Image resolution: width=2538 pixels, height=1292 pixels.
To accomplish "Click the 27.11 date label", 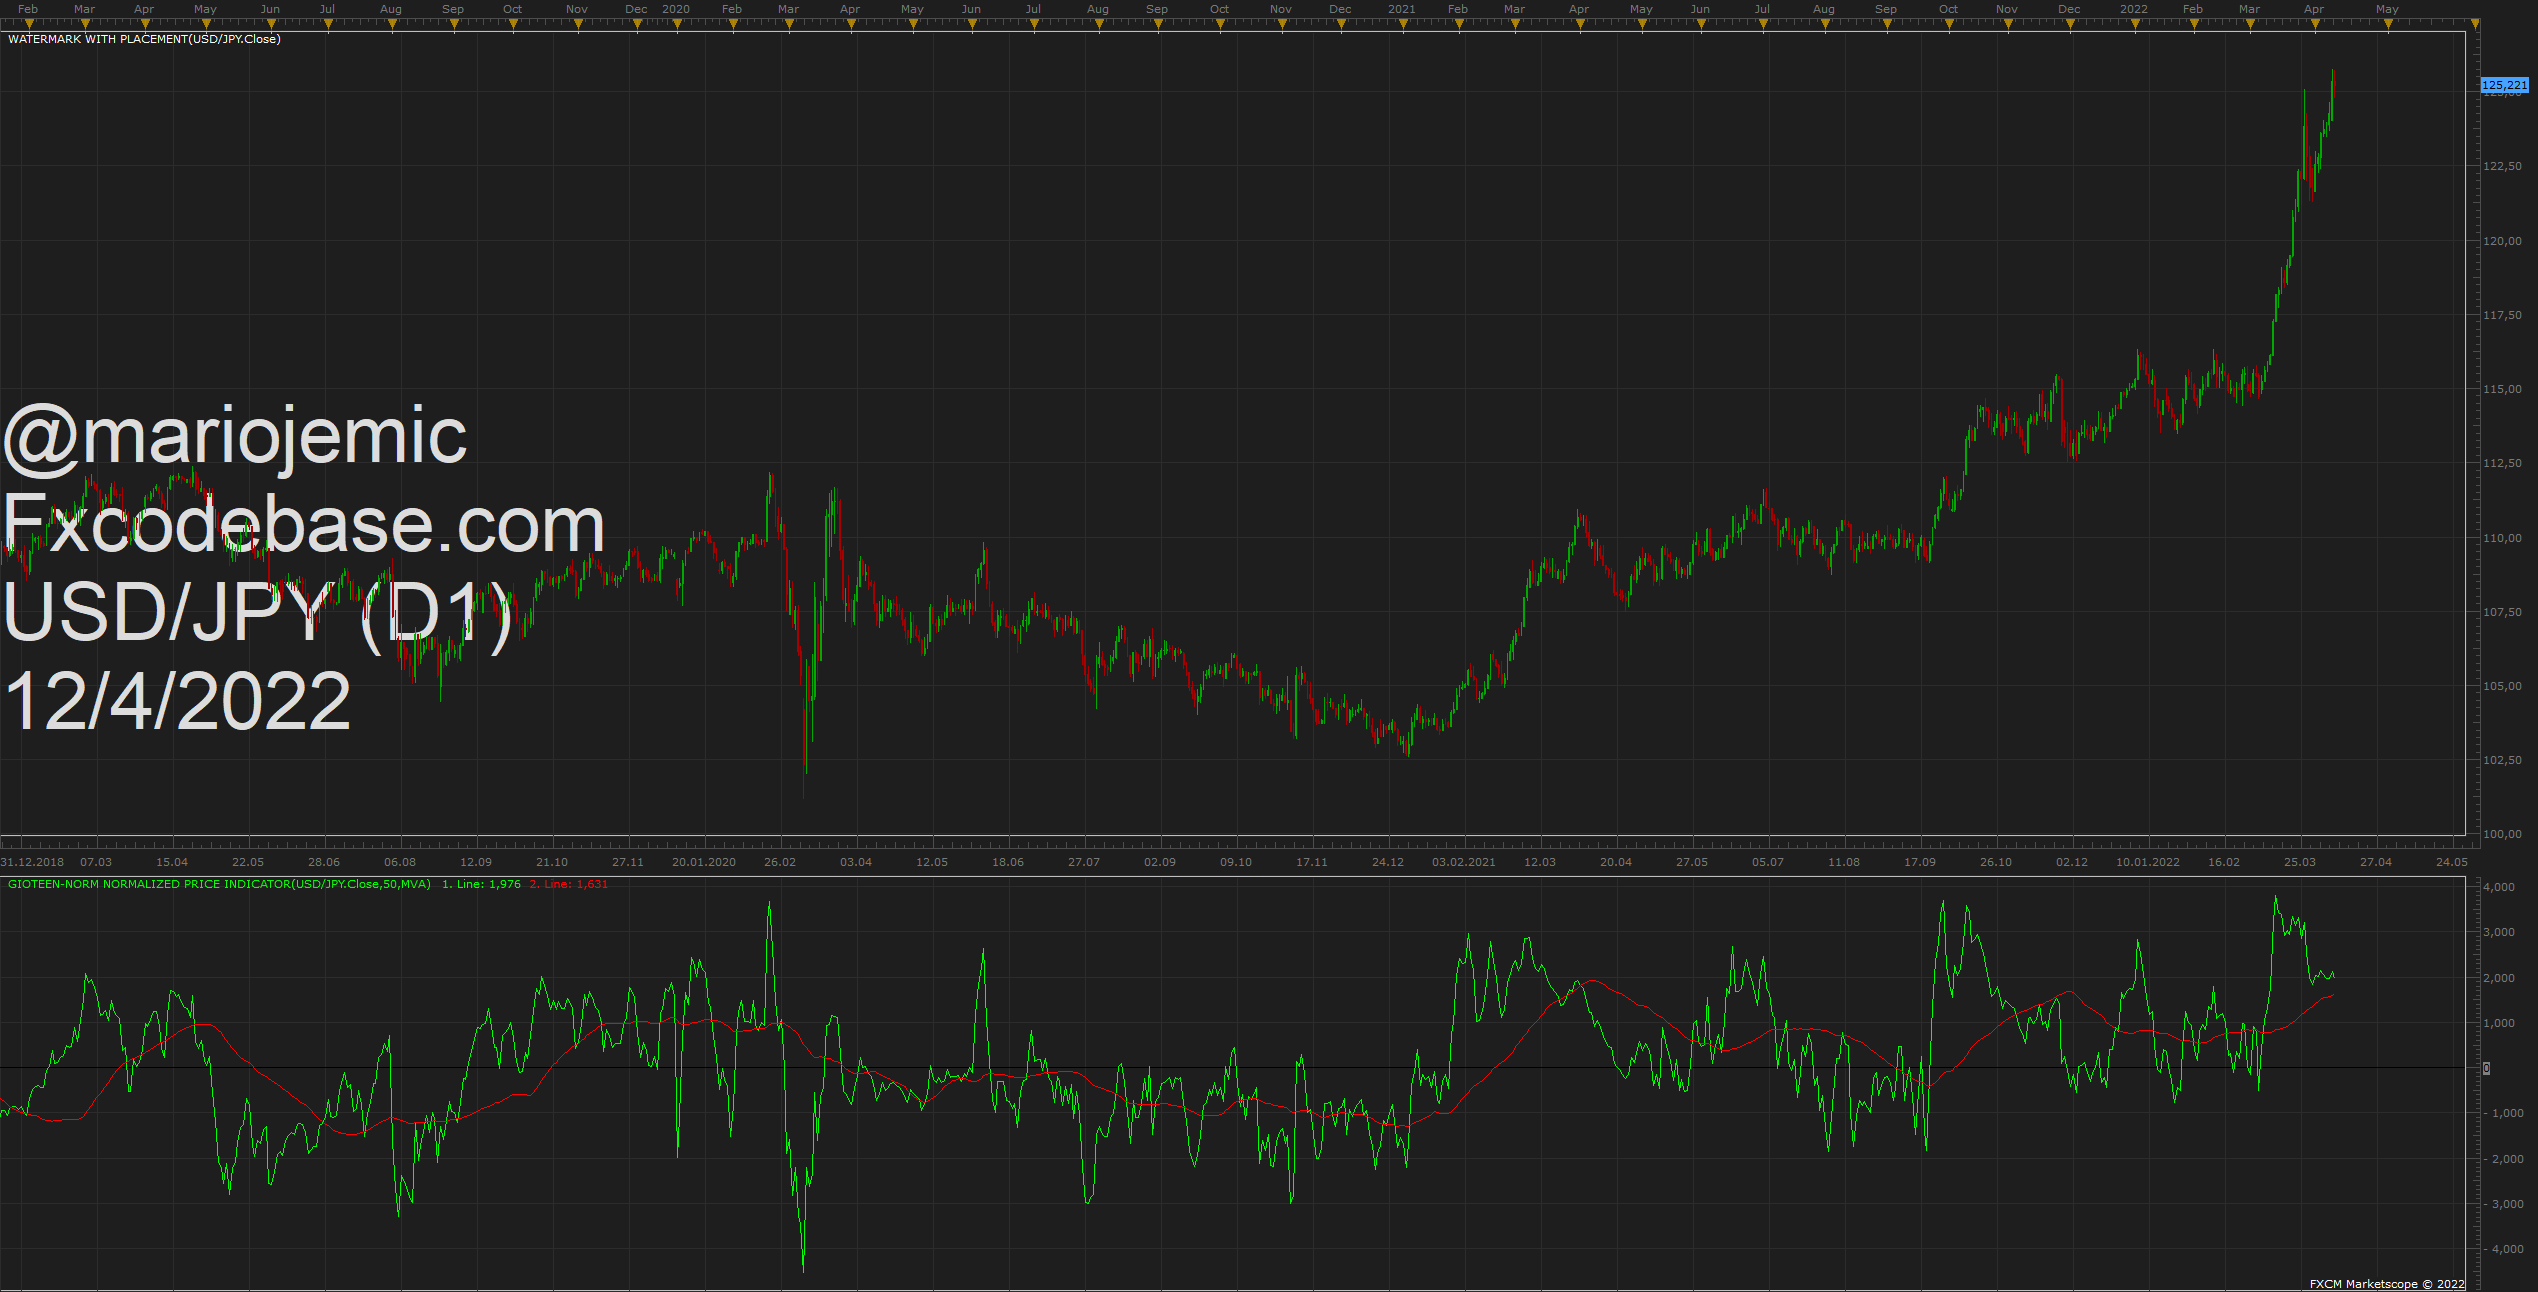I will [628, 862].
